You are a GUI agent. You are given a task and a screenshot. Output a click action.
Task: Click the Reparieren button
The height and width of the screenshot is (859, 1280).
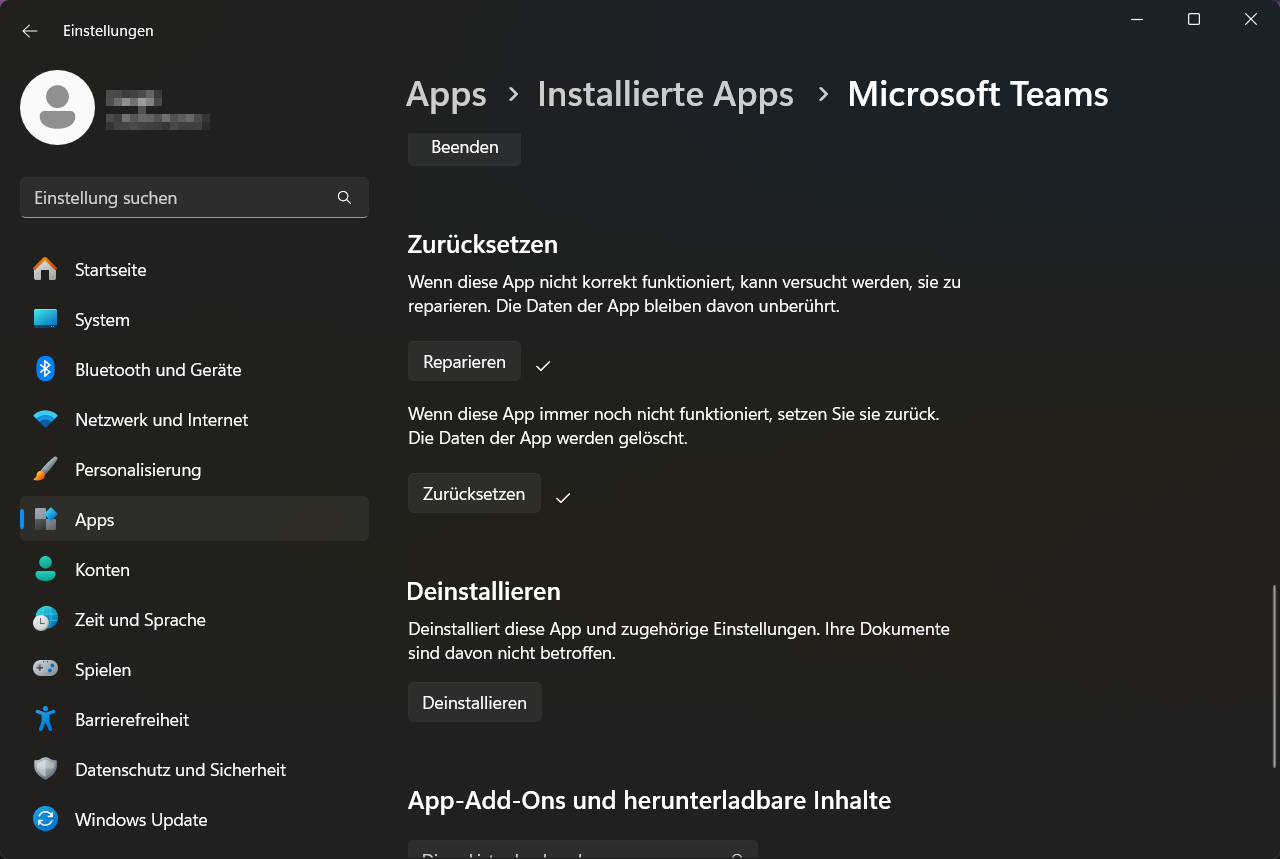coord(464,361)
